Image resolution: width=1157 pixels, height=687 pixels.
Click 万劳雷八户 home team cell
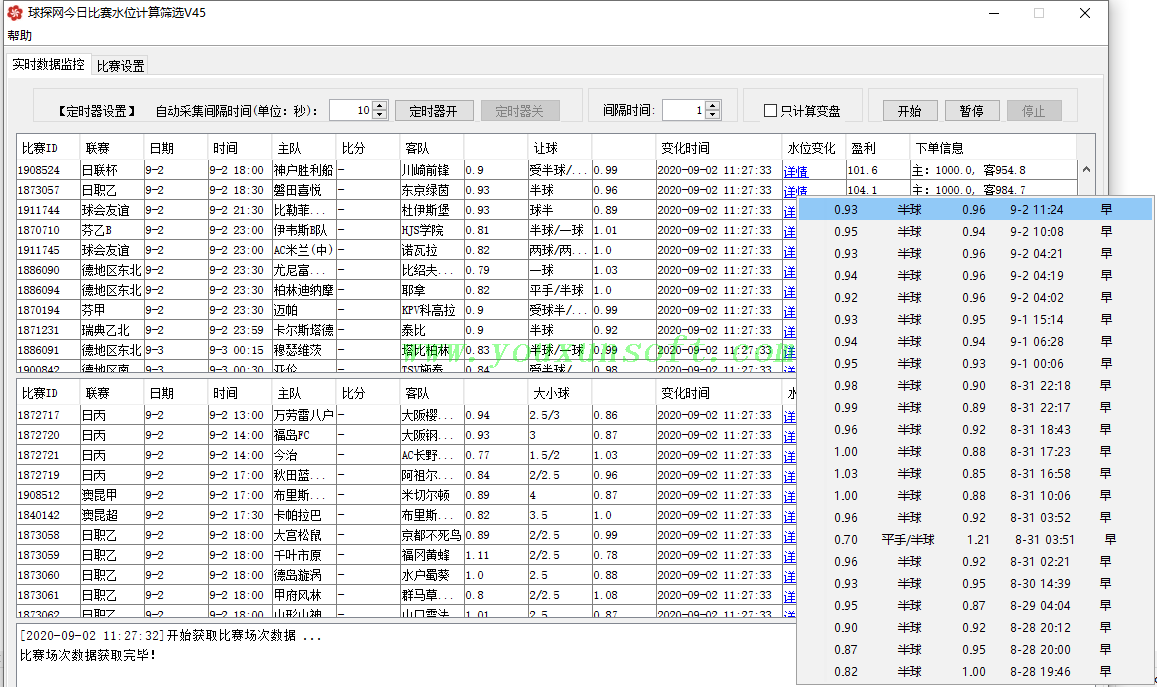tap(303, 415)
